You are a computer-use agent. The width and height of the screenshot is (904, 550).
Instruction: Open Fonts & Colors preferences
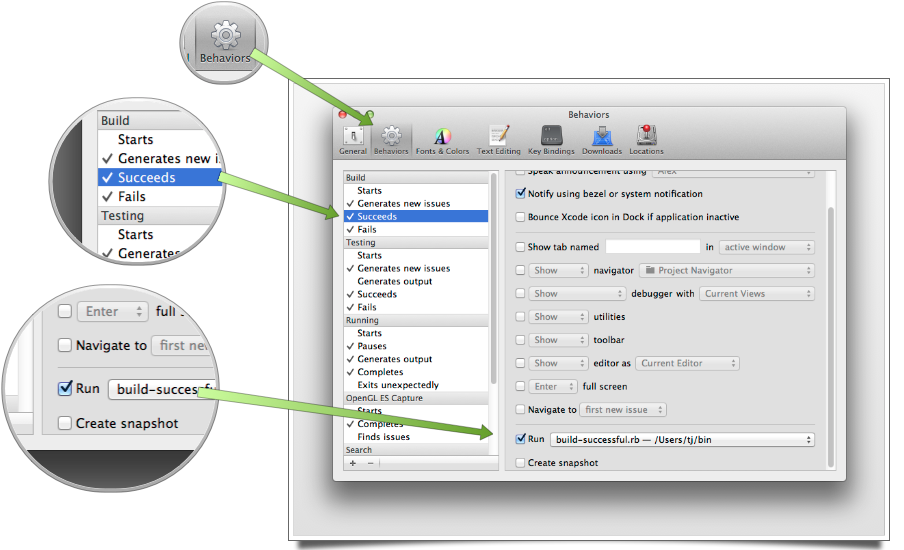tap(442, 141)
